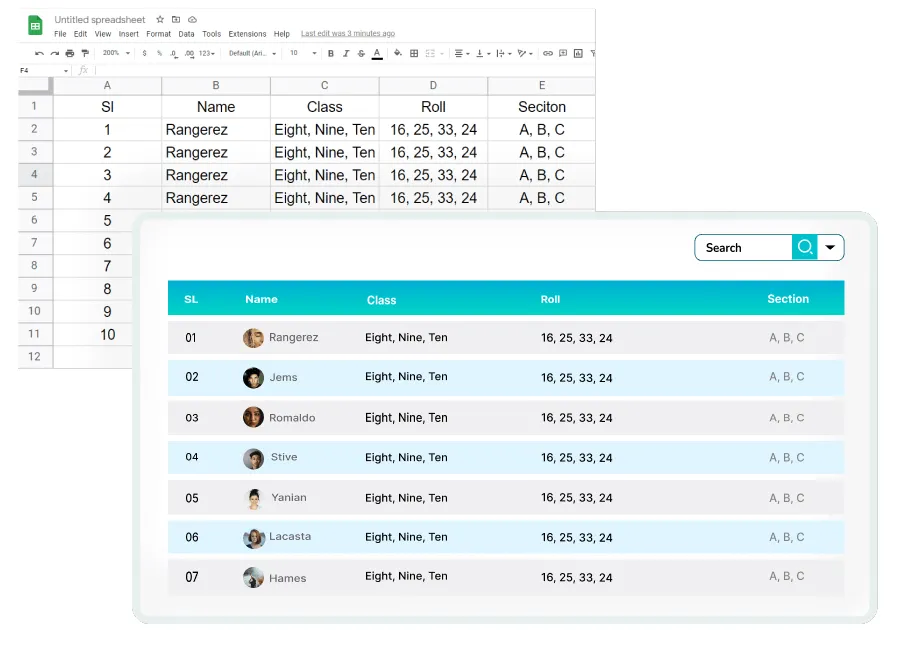Click the Untitled spreadsheet title

(x=100, y=19)
